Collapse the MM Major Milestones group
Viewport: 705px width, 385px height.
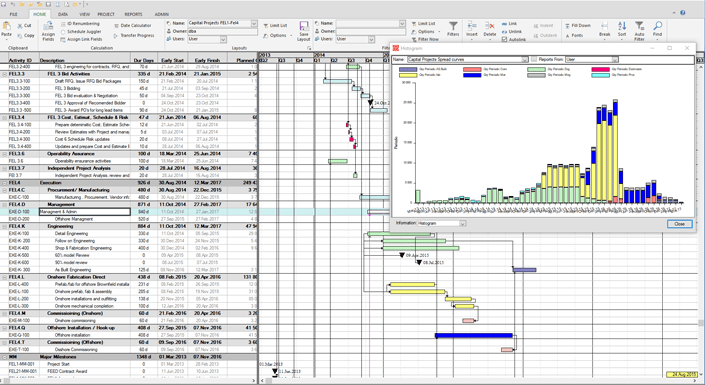click(4, 357)
